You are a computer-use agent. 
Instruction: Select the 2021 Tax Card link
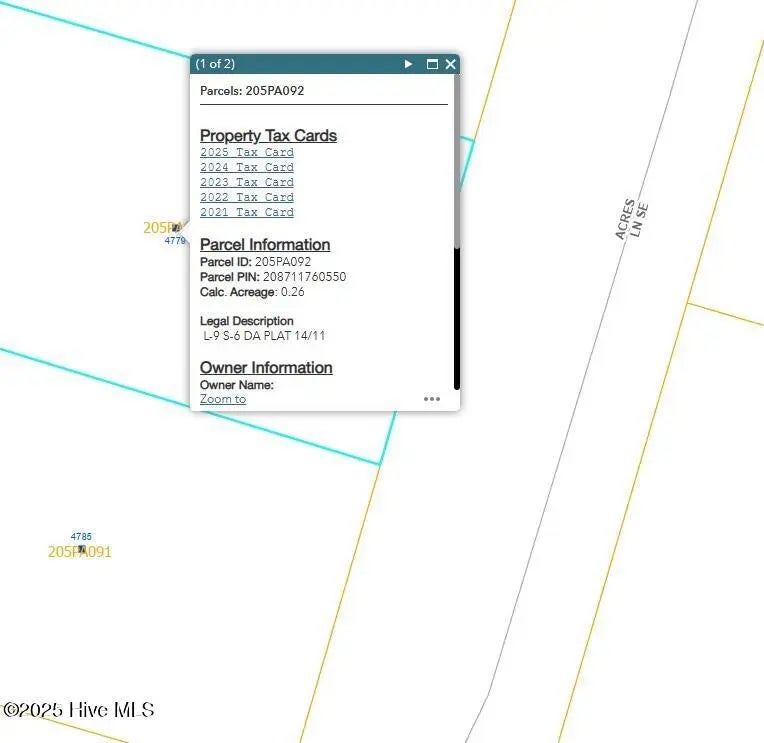(x=246, y=212)
